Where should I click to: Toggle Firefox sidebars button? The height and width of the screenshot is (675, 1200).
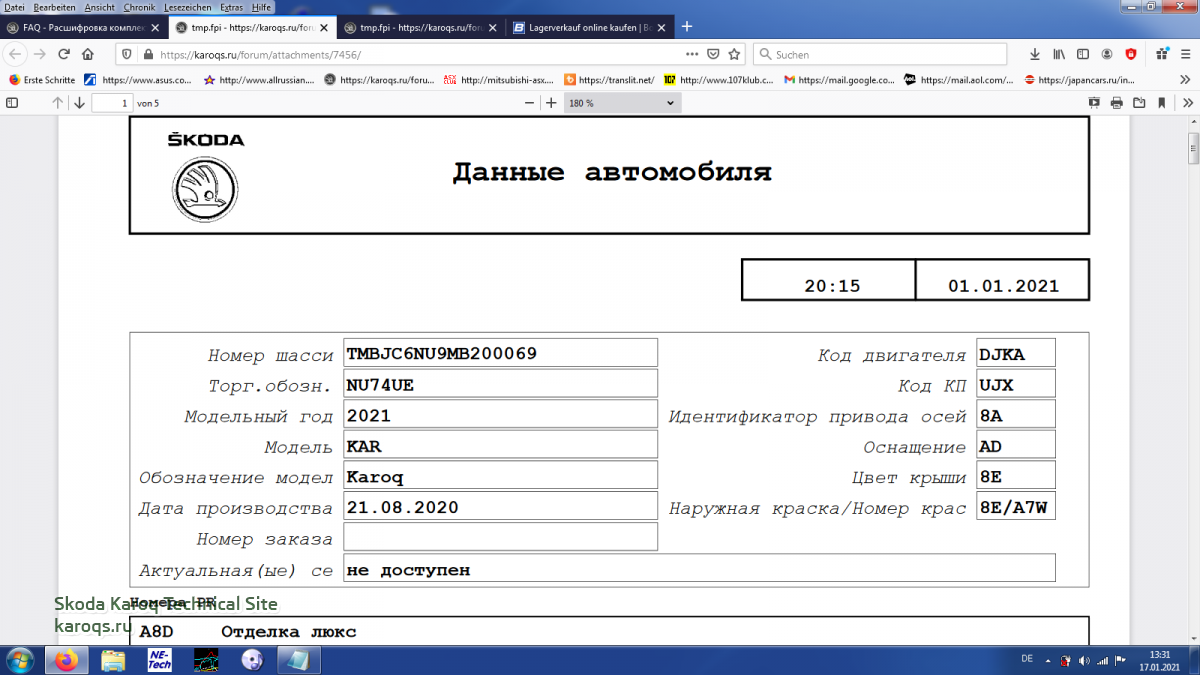tap(1082, 54)
